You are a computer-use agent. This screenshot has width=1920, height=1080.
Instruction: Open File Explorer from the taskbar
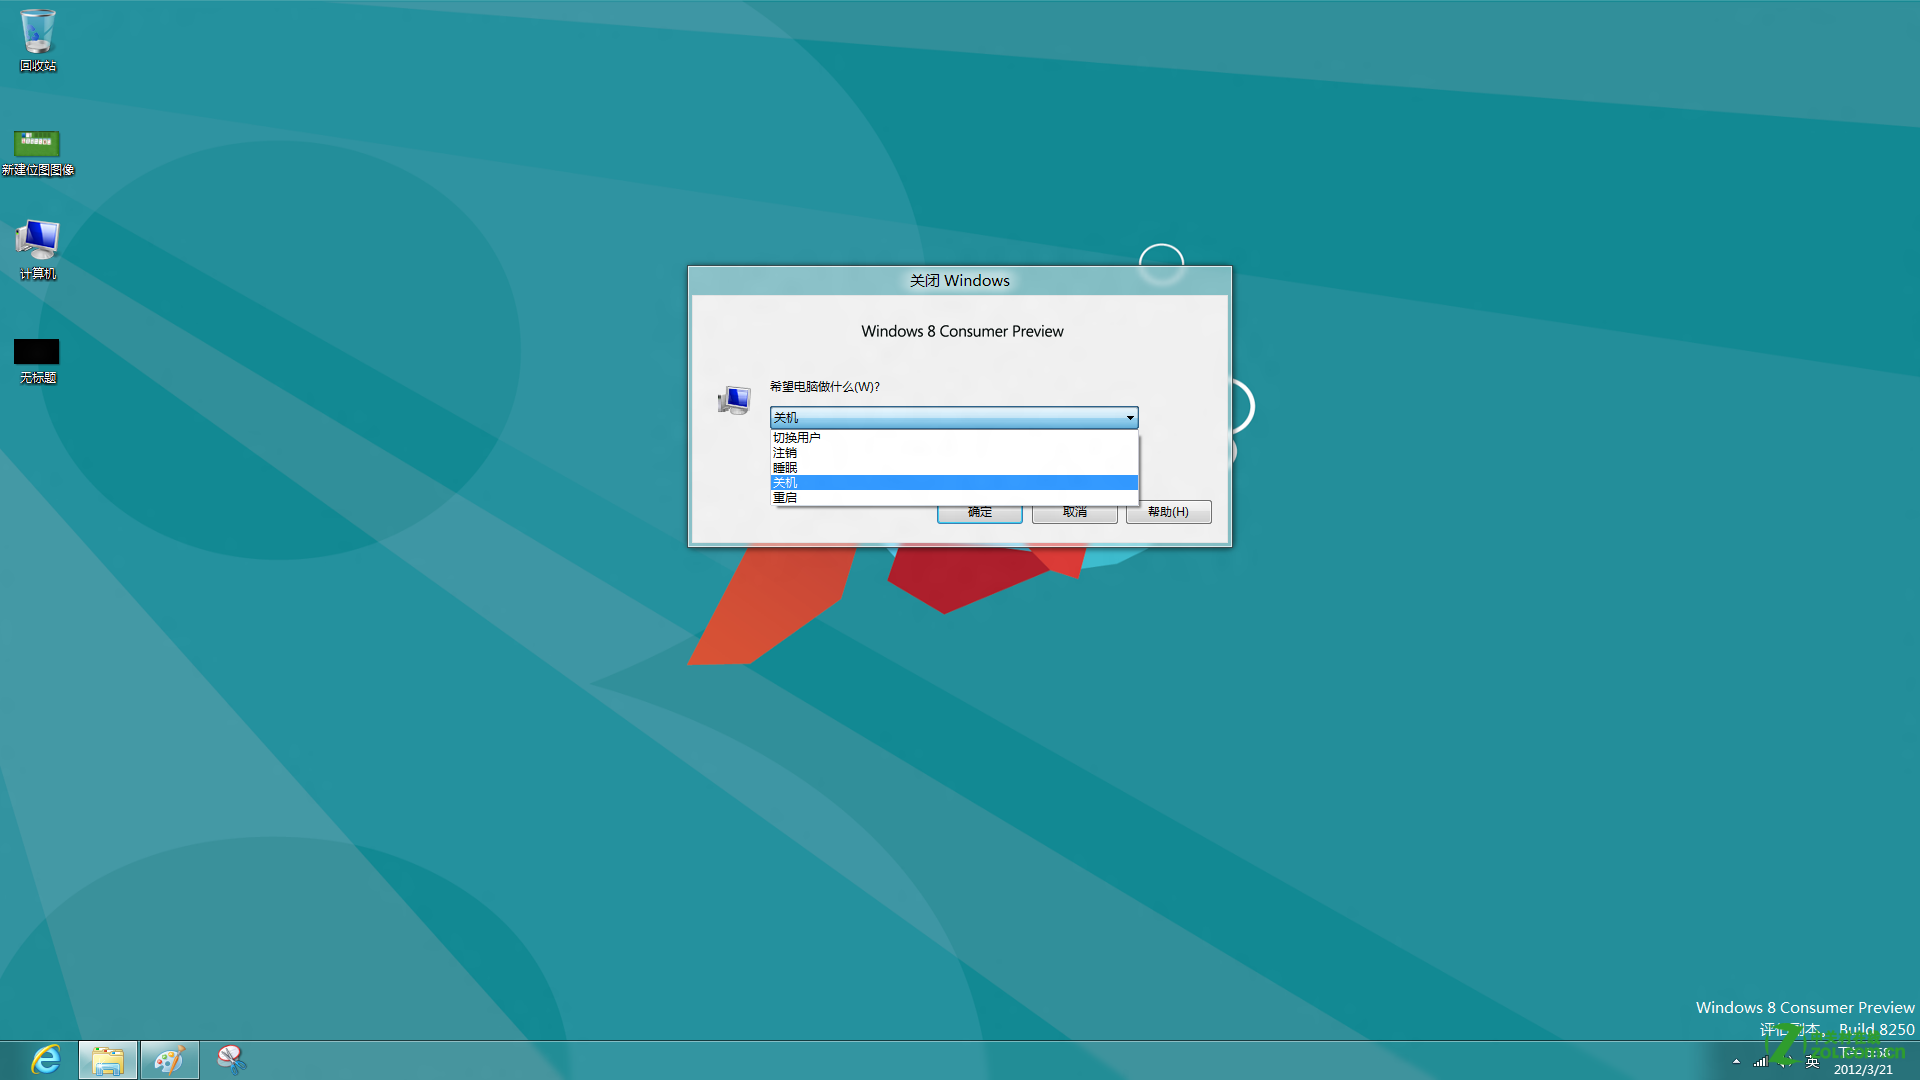click(108, 1059)
